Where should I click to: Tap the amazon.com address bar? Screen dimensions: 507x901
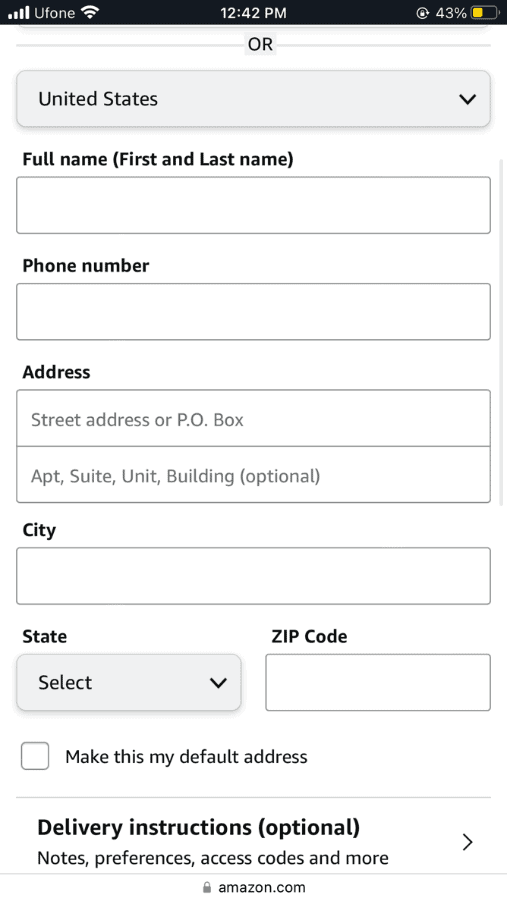pyautogui.click(x=254, y=887)
